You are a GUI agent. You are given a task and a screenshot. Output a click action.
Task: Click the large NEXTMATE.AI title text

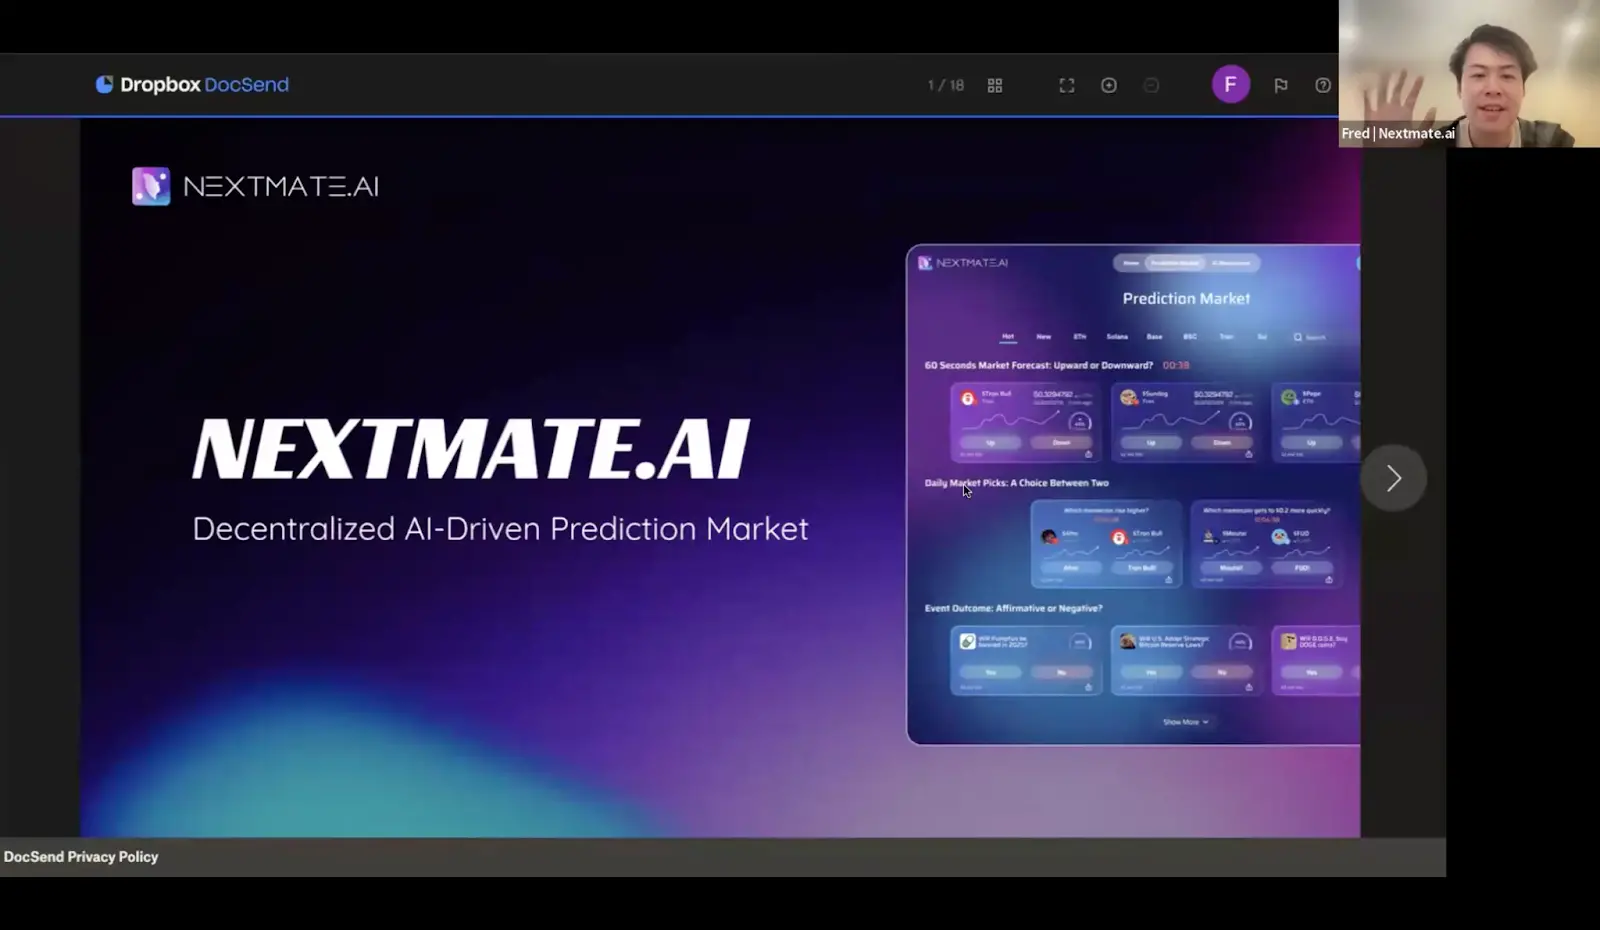471,450
